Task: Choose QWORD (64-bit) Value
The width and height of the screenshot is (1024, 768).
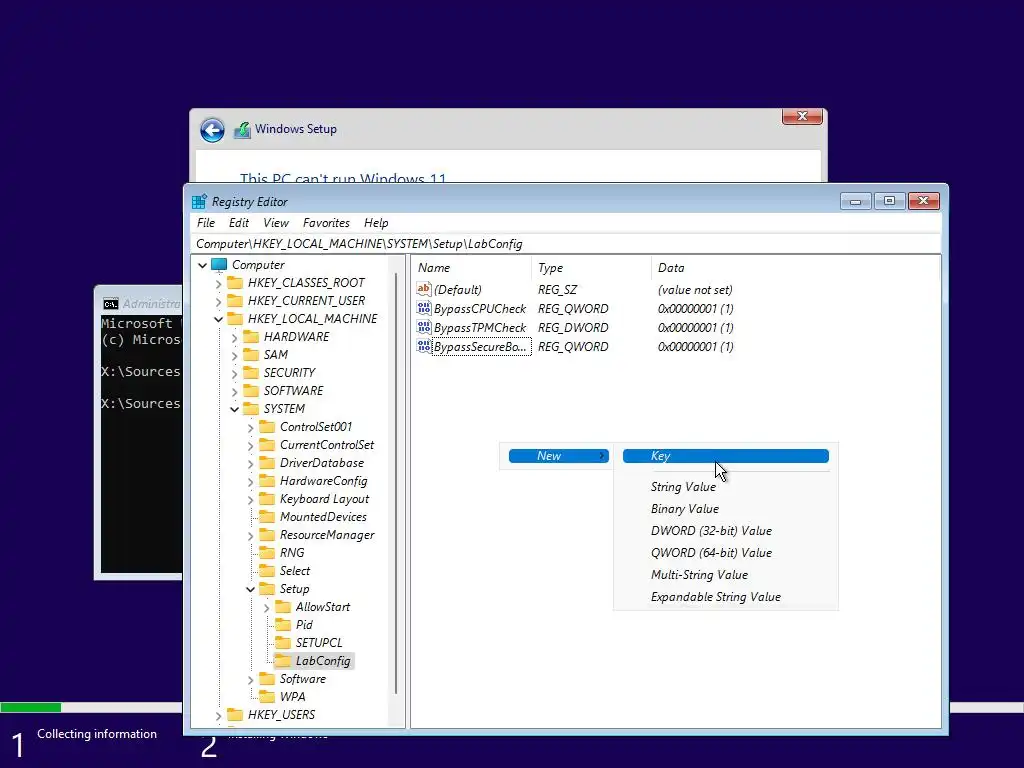Action: (x=726, y=552)
